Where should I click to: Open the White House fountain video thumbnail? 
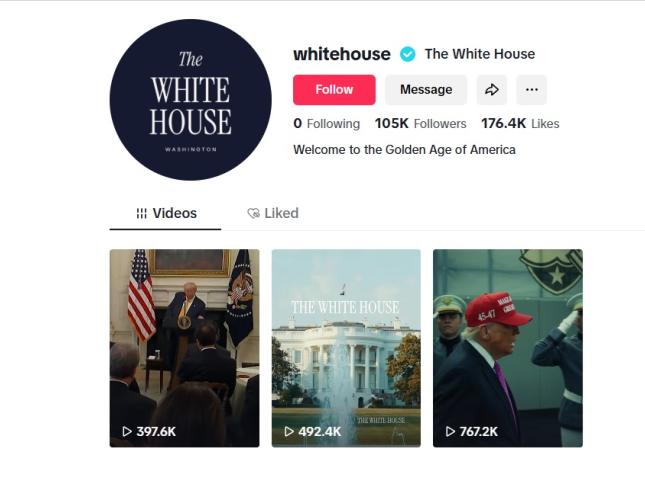pyautogui.click(x=346, y=348)
